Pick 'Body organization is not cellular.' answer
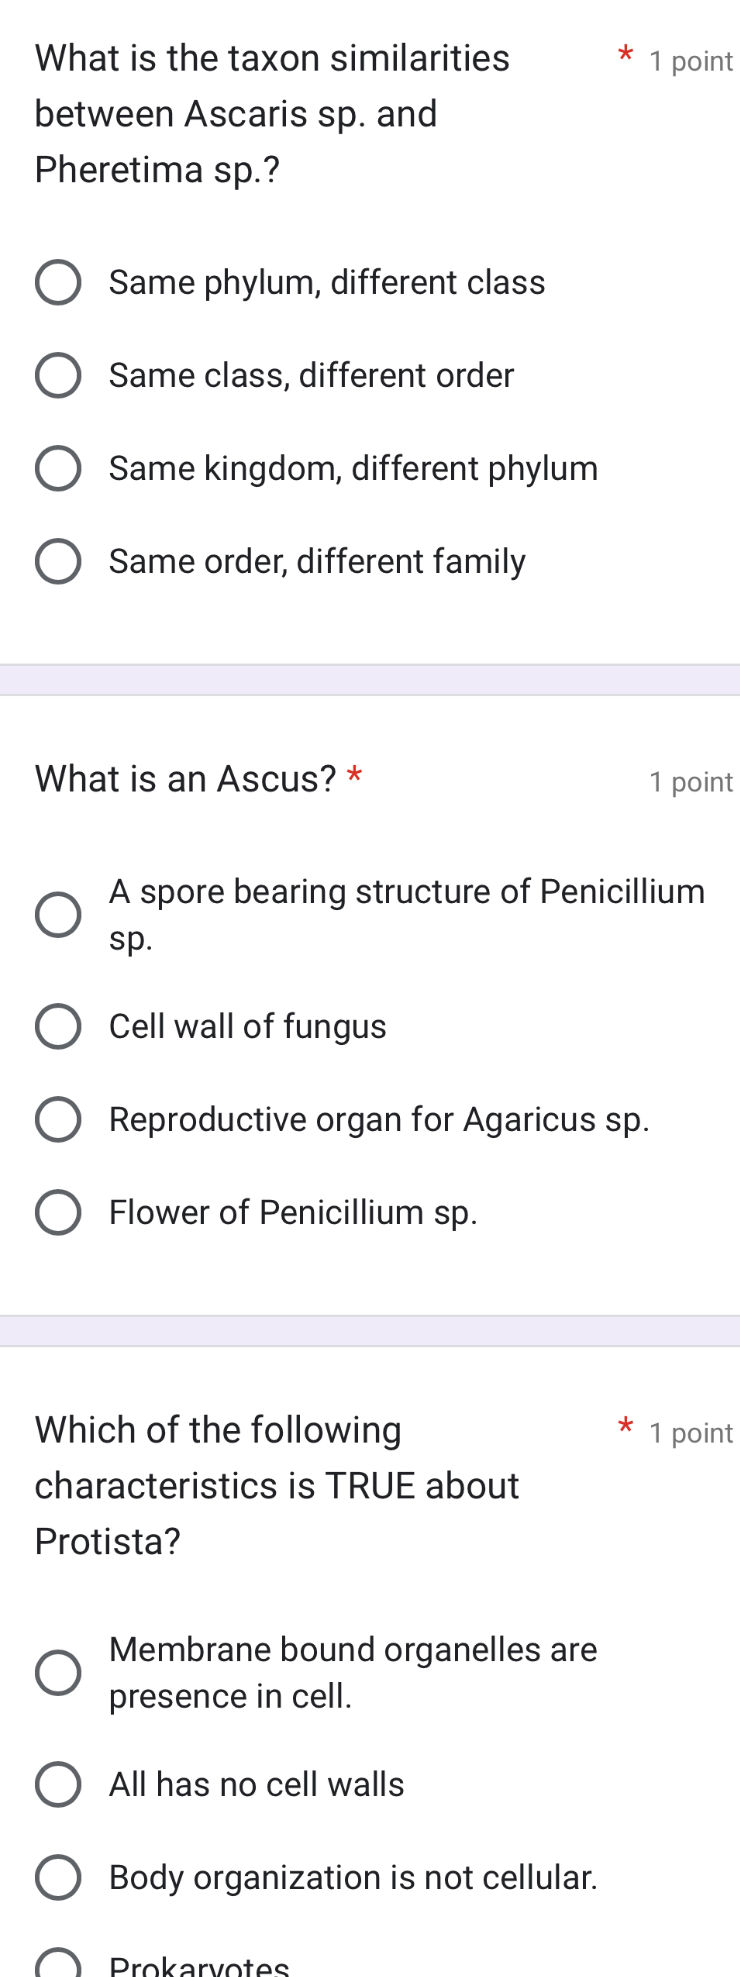The height and width of the screenshot is (1977, 740). [58, 1878]
